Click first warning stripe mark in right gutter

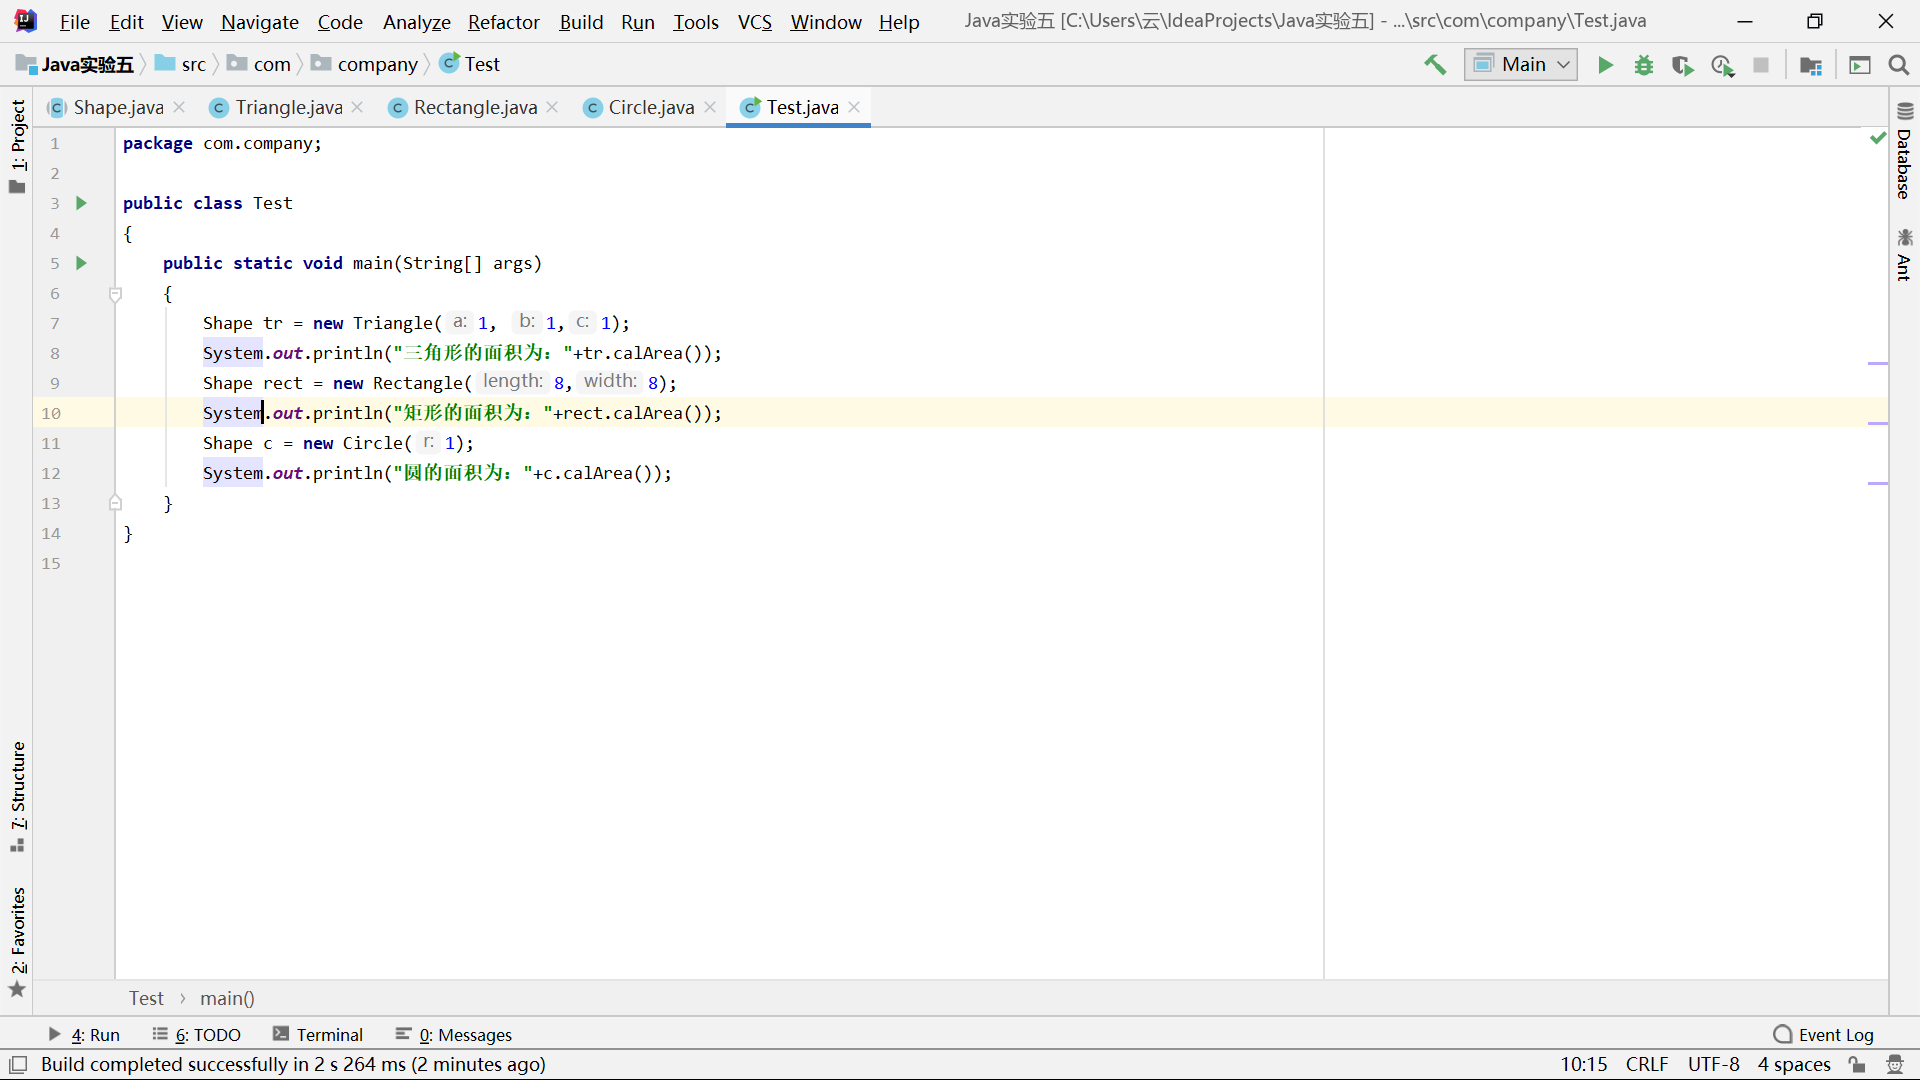(1877, 363)
